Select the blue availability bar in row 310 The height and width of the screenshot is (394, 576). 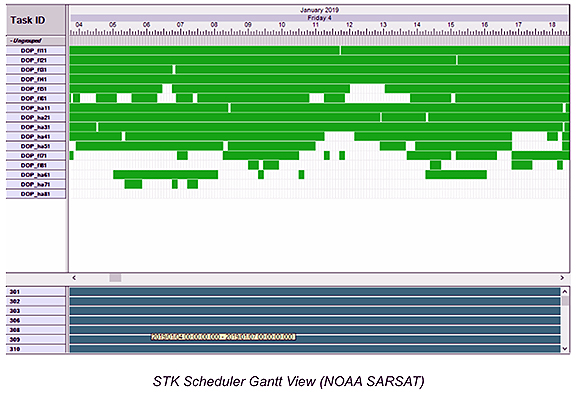315,349
